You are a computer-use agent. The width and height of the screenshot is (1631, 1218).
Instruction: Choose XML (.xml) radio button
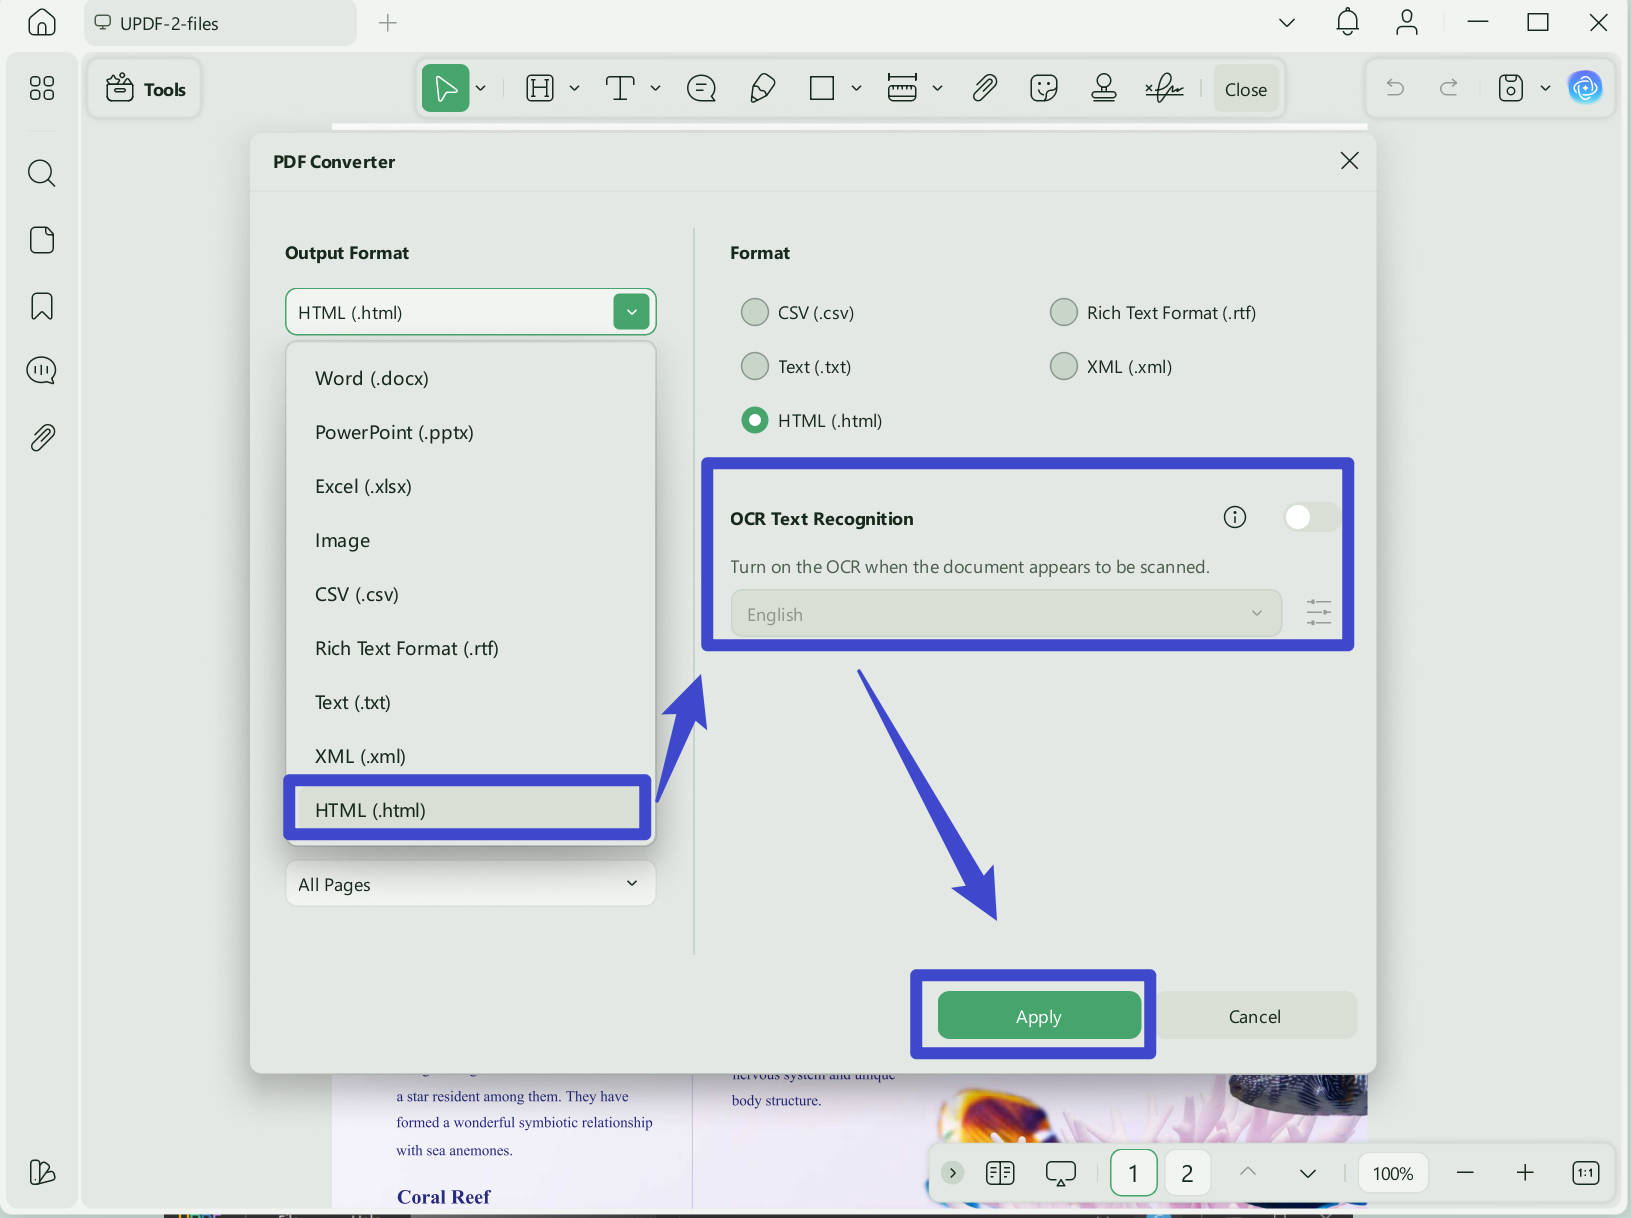1064,367
